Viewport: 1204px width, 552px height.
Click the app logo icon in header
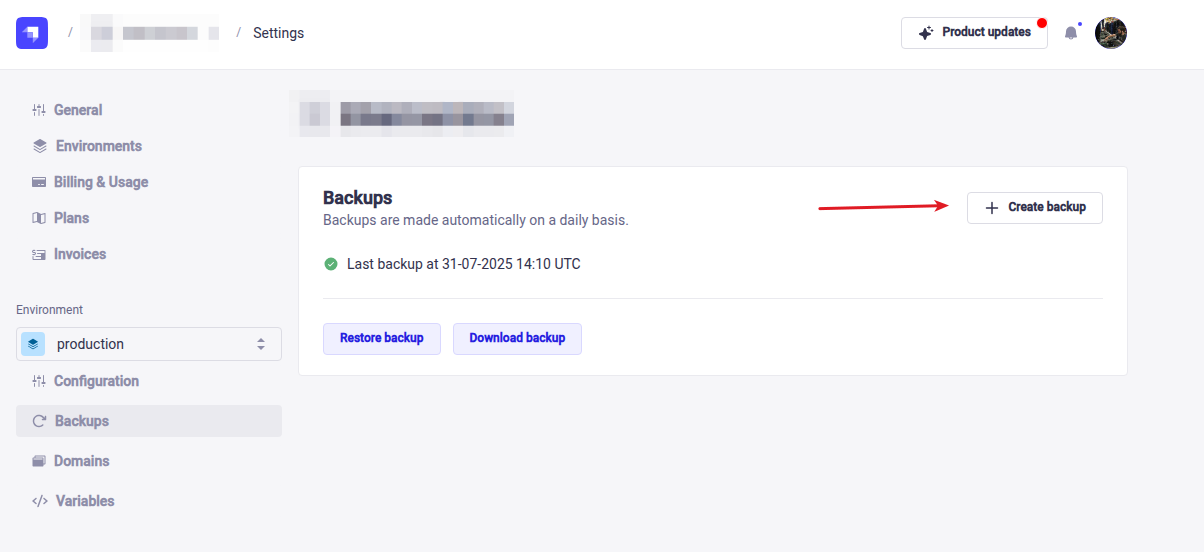32,33
